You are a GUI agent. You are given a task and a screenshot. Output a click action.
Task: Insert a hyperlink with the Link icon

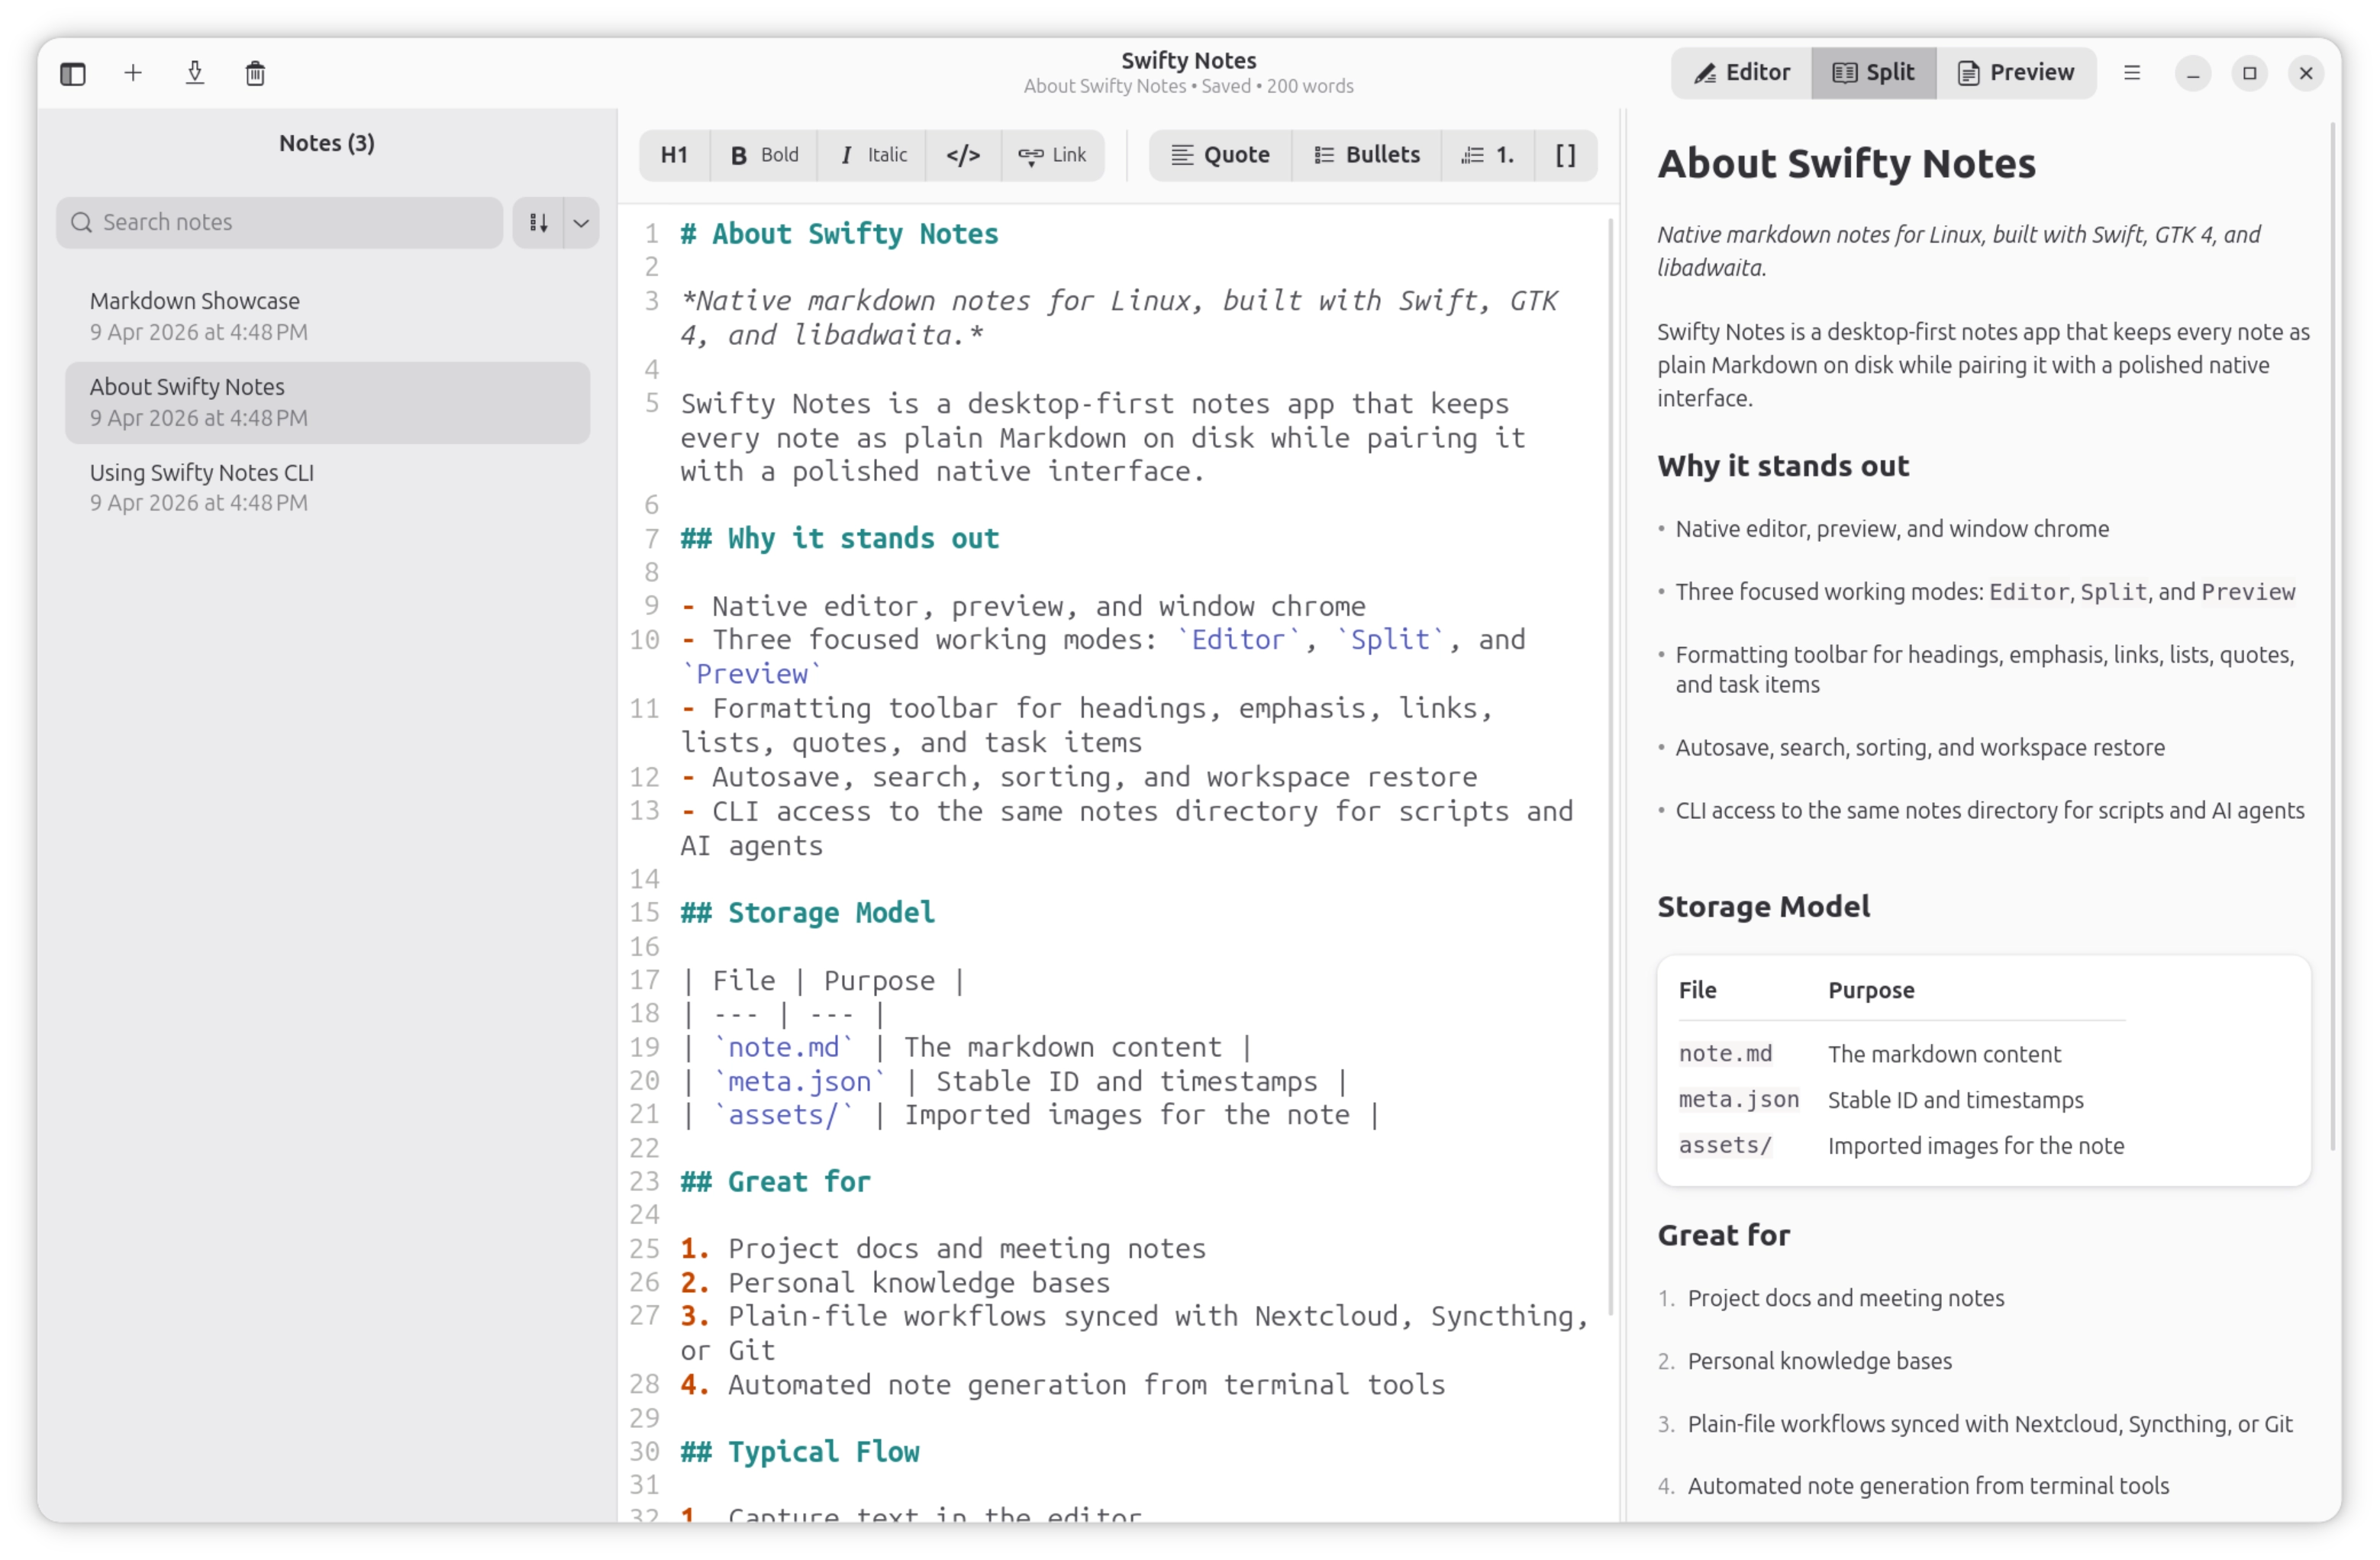1052,155
